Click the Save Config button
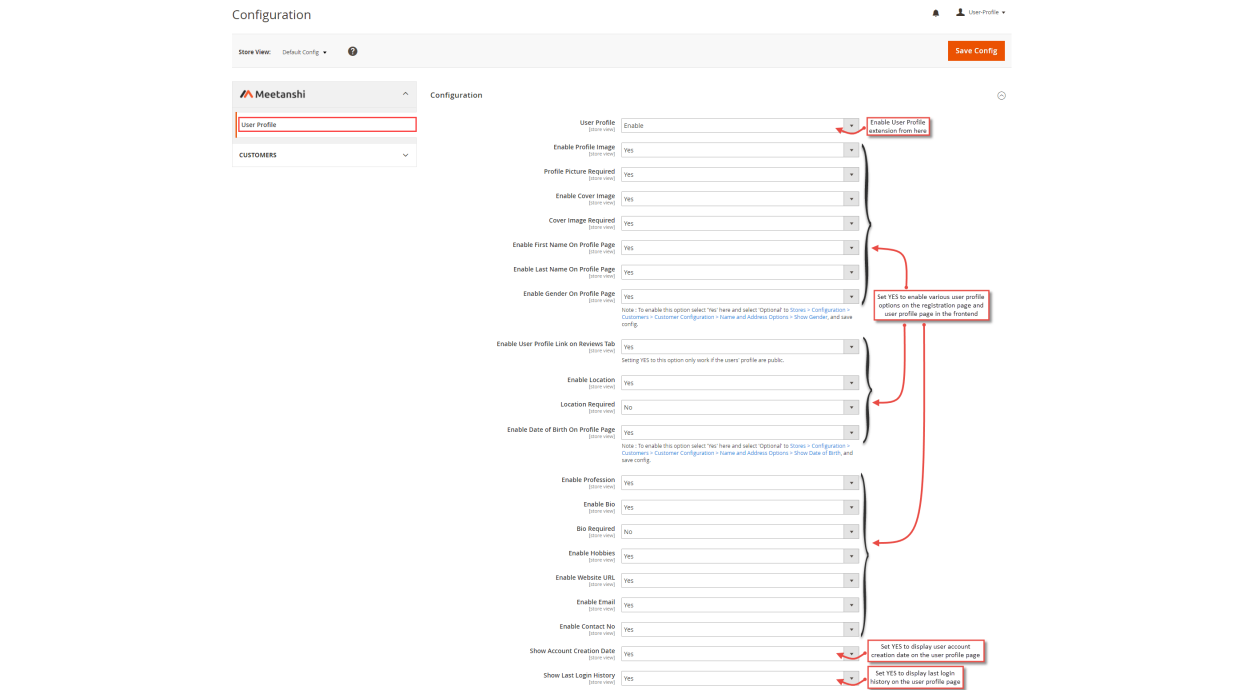The height and width of the screenshot is (690, 1239). (976, 51)
